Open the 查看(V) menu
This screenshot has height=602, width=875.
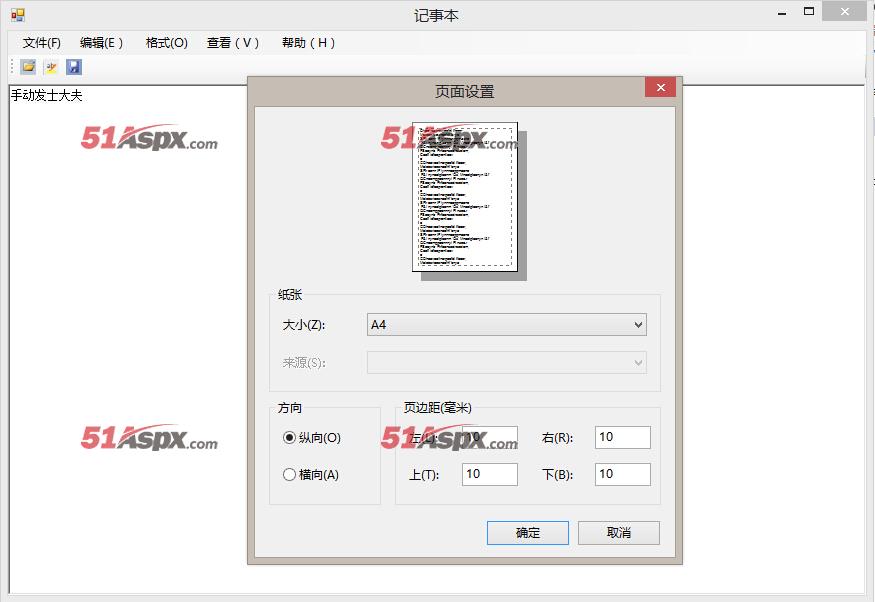point(233,43)
